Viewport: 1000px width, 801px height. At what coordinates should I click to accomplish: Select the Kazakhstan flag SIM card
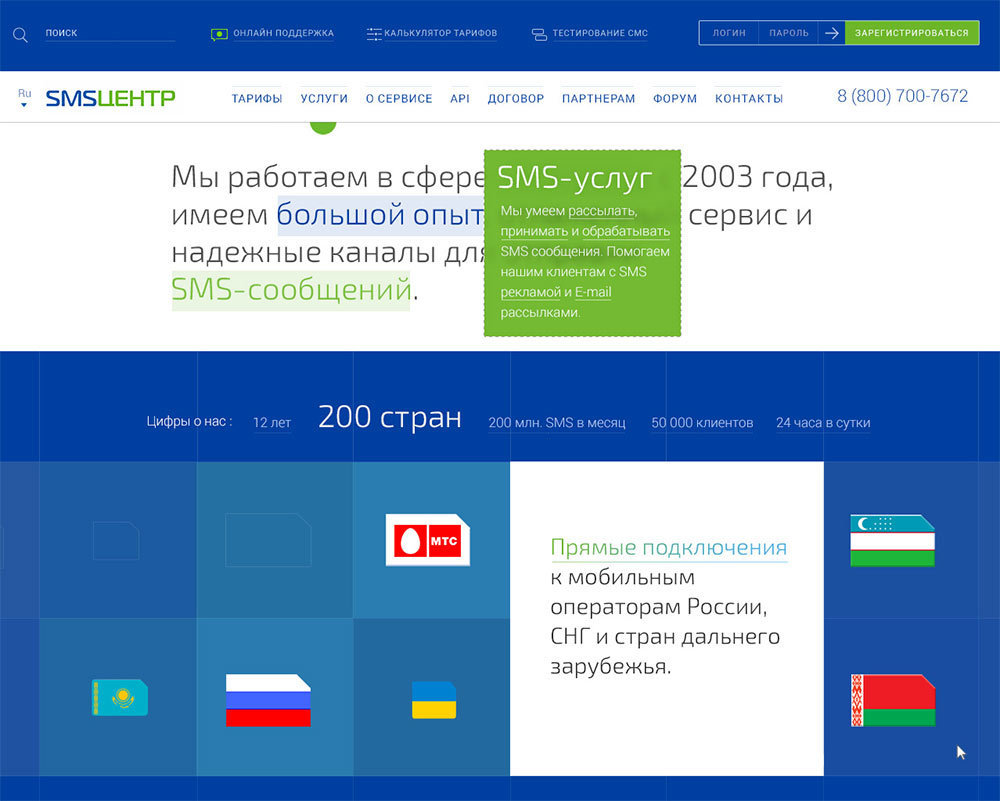pyautogui.click(x=120, y=697)
